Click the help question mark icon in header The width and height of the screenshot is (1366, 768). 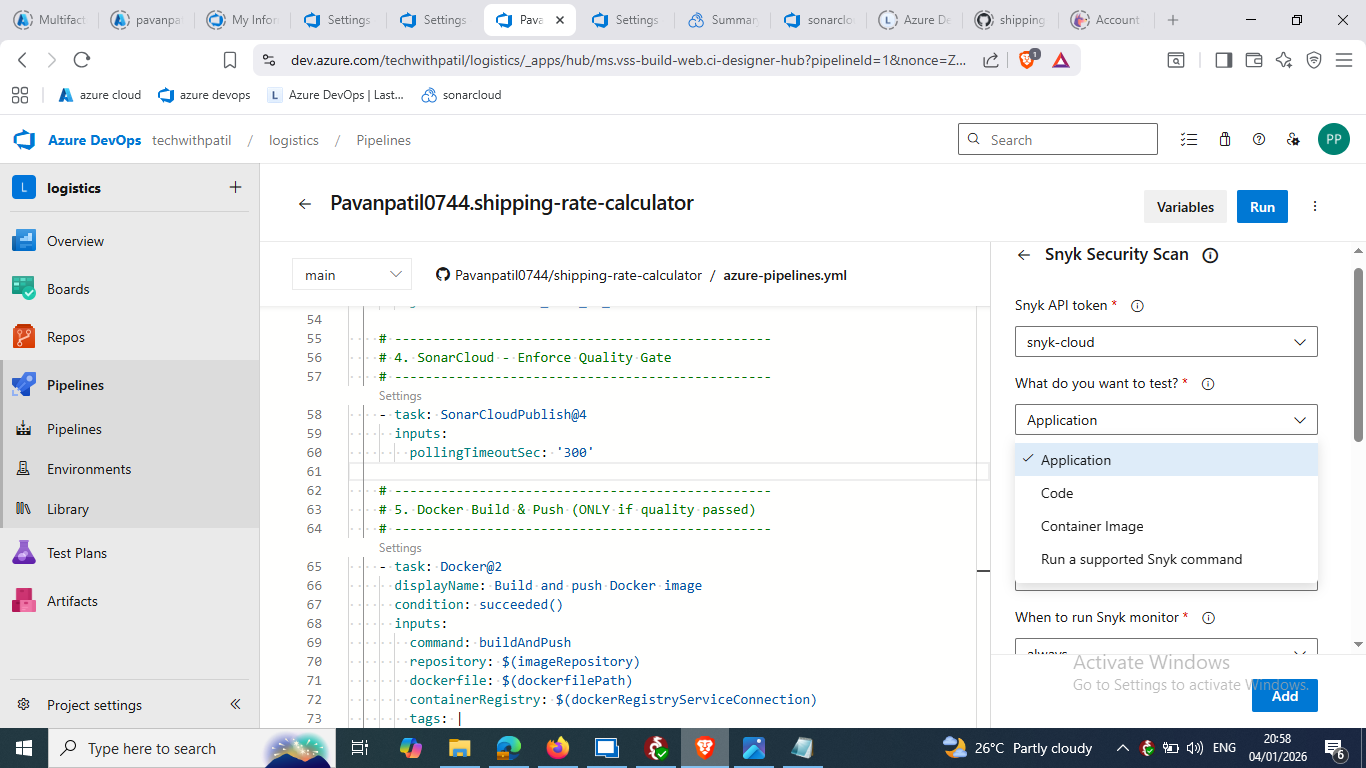(x=1259, y=140)
